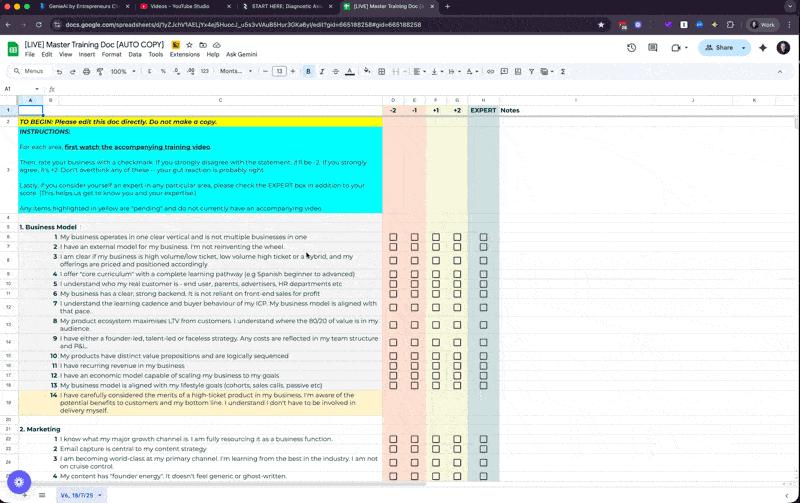Format as currency with pound icon

pos(149,72)
